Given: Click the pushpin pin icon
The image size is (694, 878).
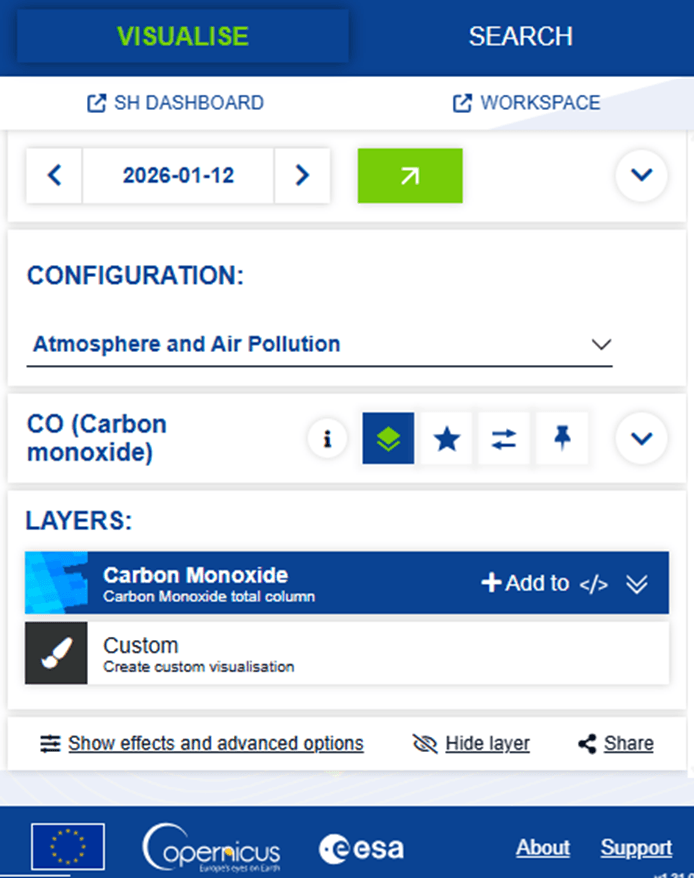Looking at the screenshot, I should pos(562,438).
